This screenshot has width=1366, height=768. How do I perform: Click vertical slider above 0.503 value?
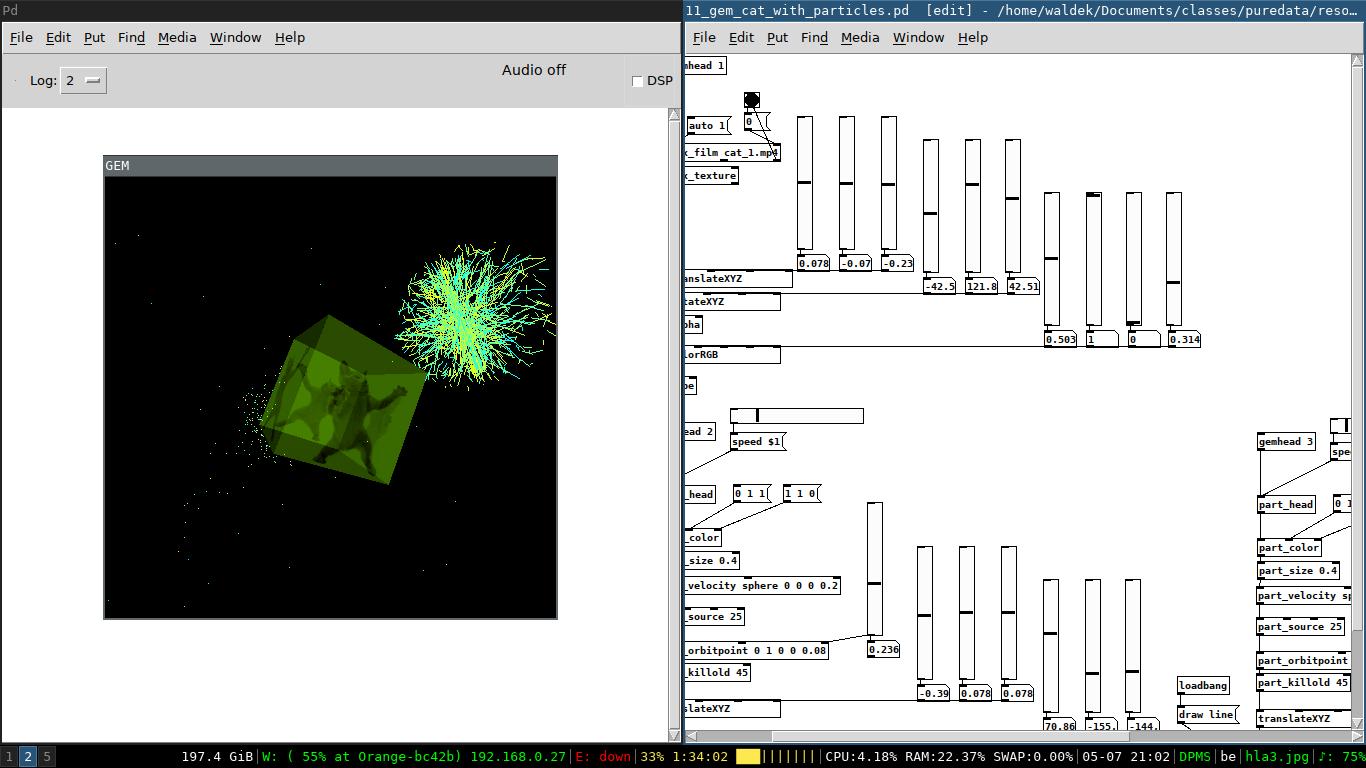pos(1052,258)
